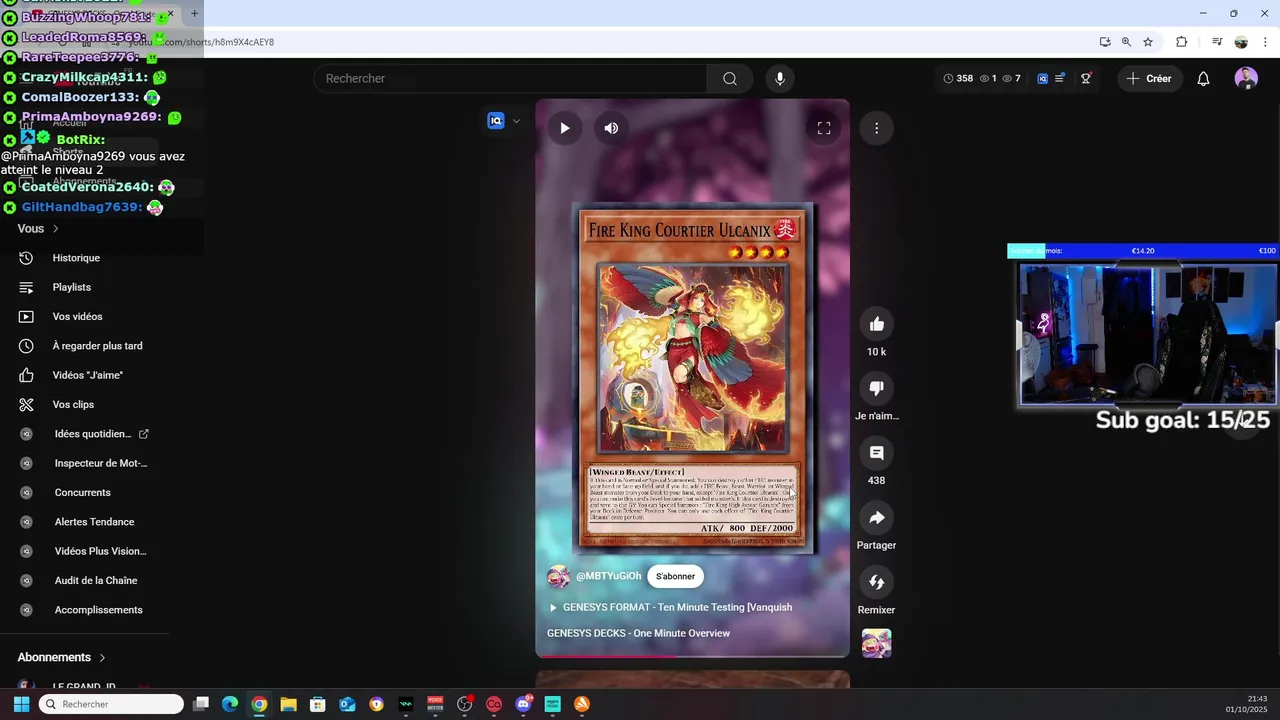Click the Windows taskbar Rechercher box
1280x720 pixels.
point(111,704)
